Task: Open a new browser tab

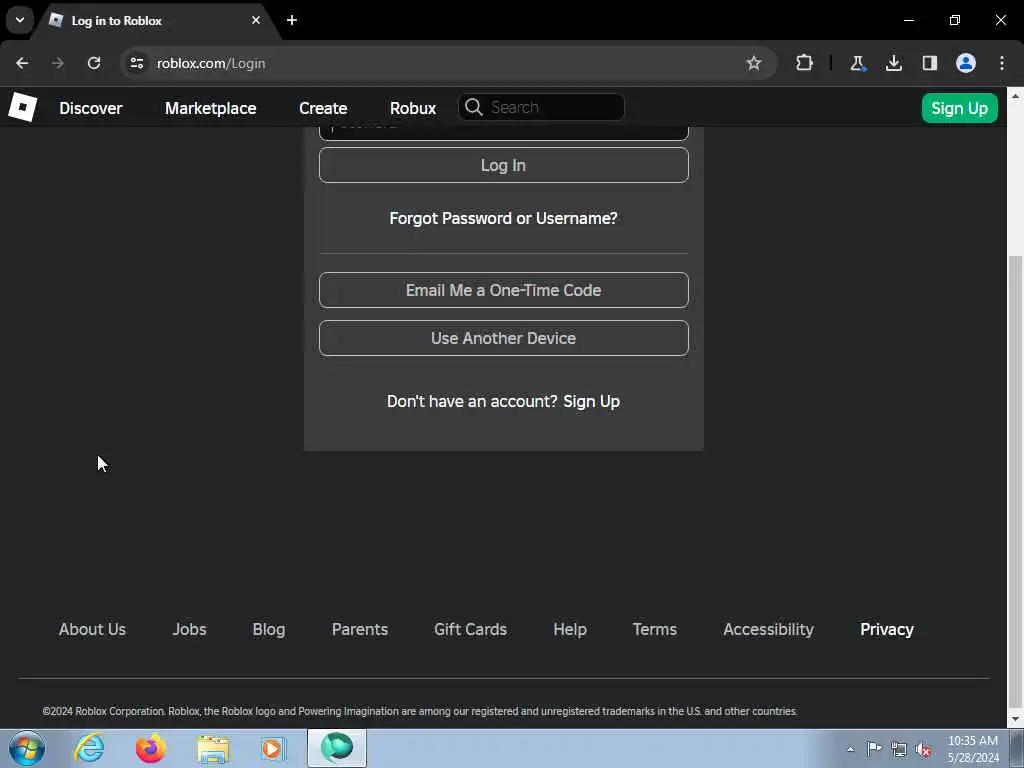Action: [x=292, y=20]
